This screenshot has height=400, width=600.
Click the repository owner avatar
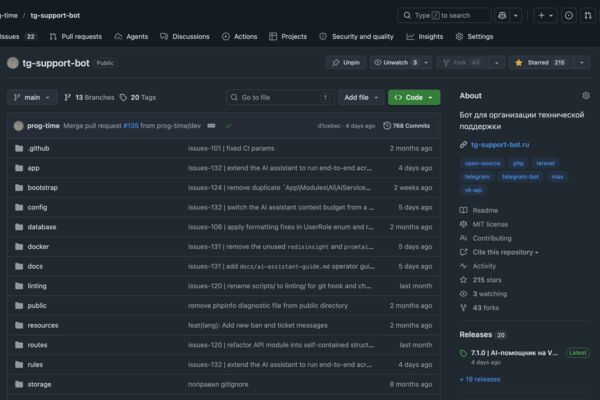click(13, 63)
